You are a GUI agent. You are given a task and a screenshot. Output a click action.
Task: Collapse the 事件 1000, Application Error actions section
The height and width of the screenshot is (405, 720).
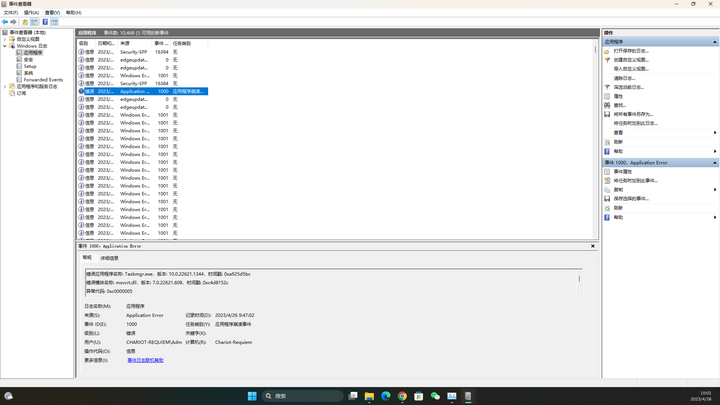(714, 163)
